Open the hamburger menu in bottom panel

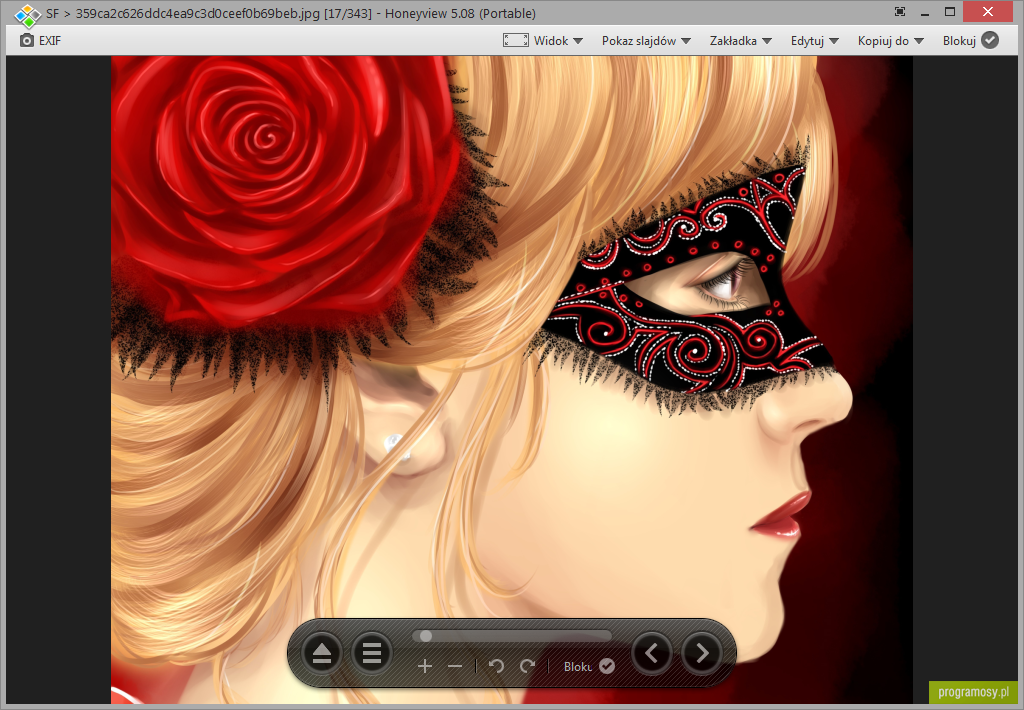pos(372,653)
